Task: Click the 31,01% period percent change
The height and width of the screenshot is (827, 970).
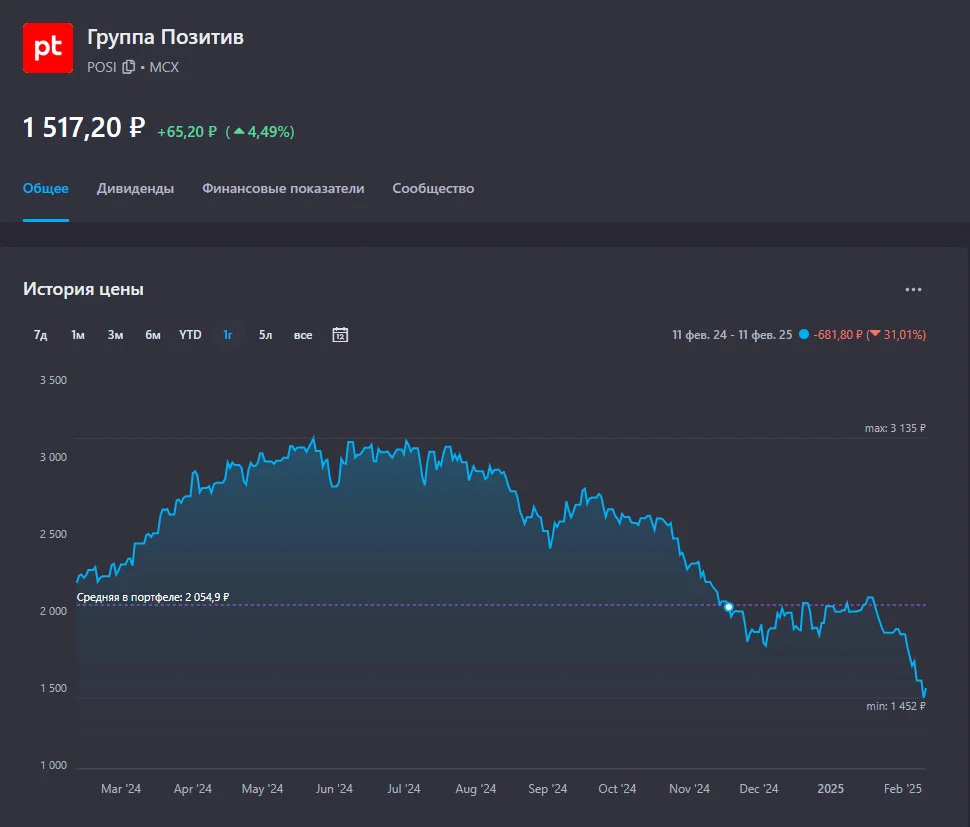Action: point(898,335)
